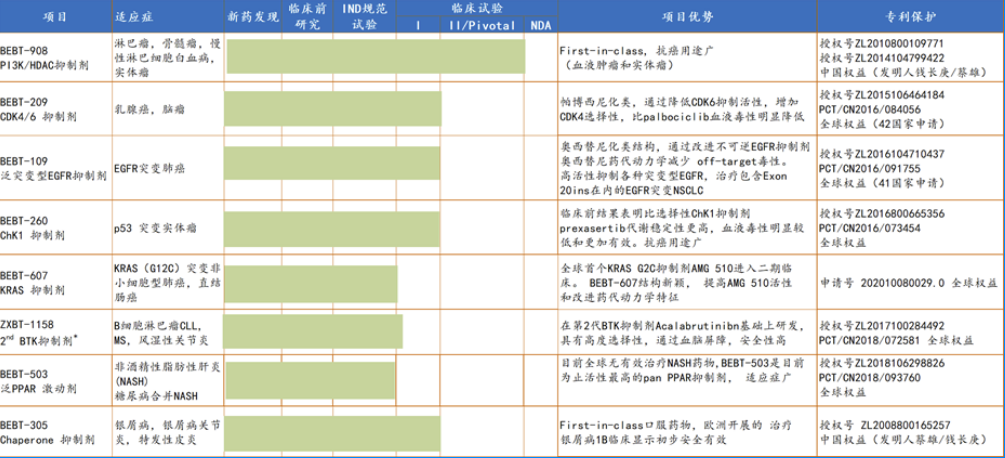Click 'prexasertib代谢稳定性更高' advantage line
The height and width of the screenshot is (458, 1005).
[635, 227]
